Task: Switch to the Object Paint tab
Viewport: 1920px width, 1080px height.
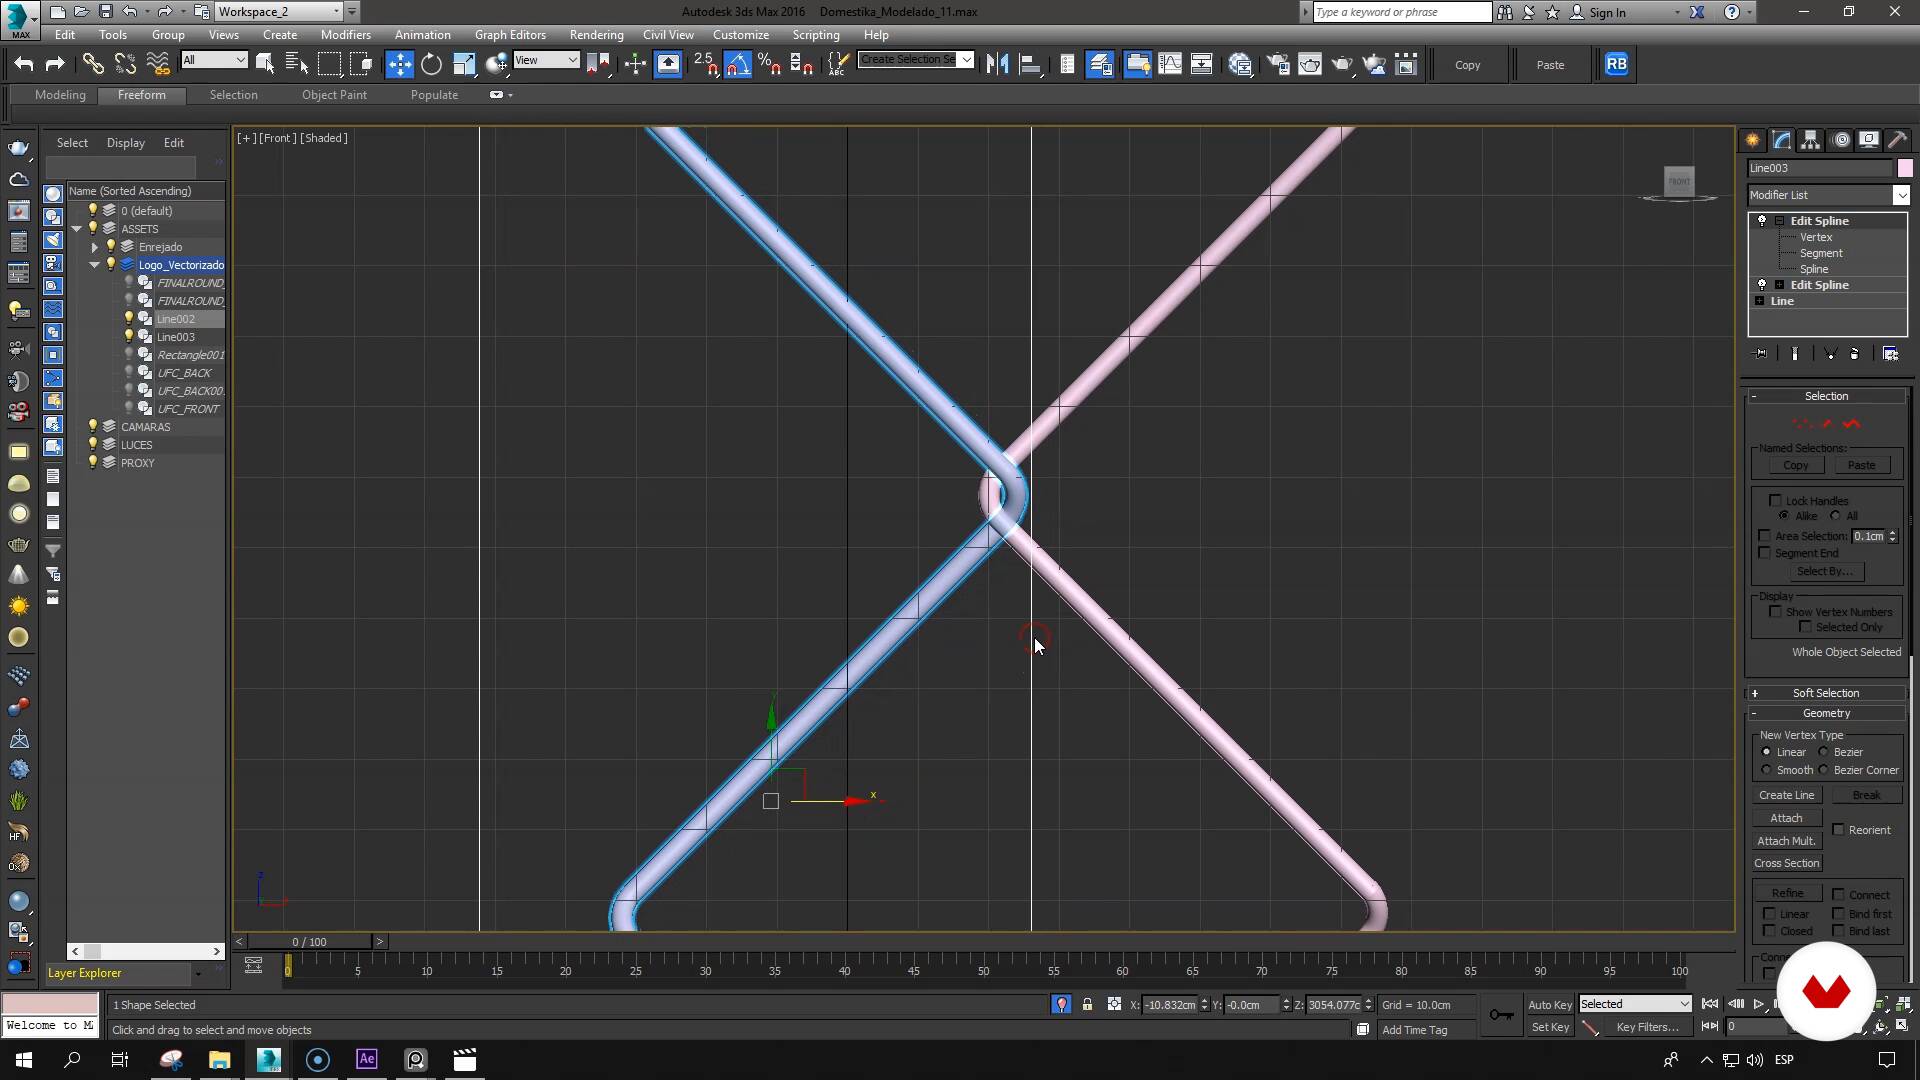Action: pos(334,95)
